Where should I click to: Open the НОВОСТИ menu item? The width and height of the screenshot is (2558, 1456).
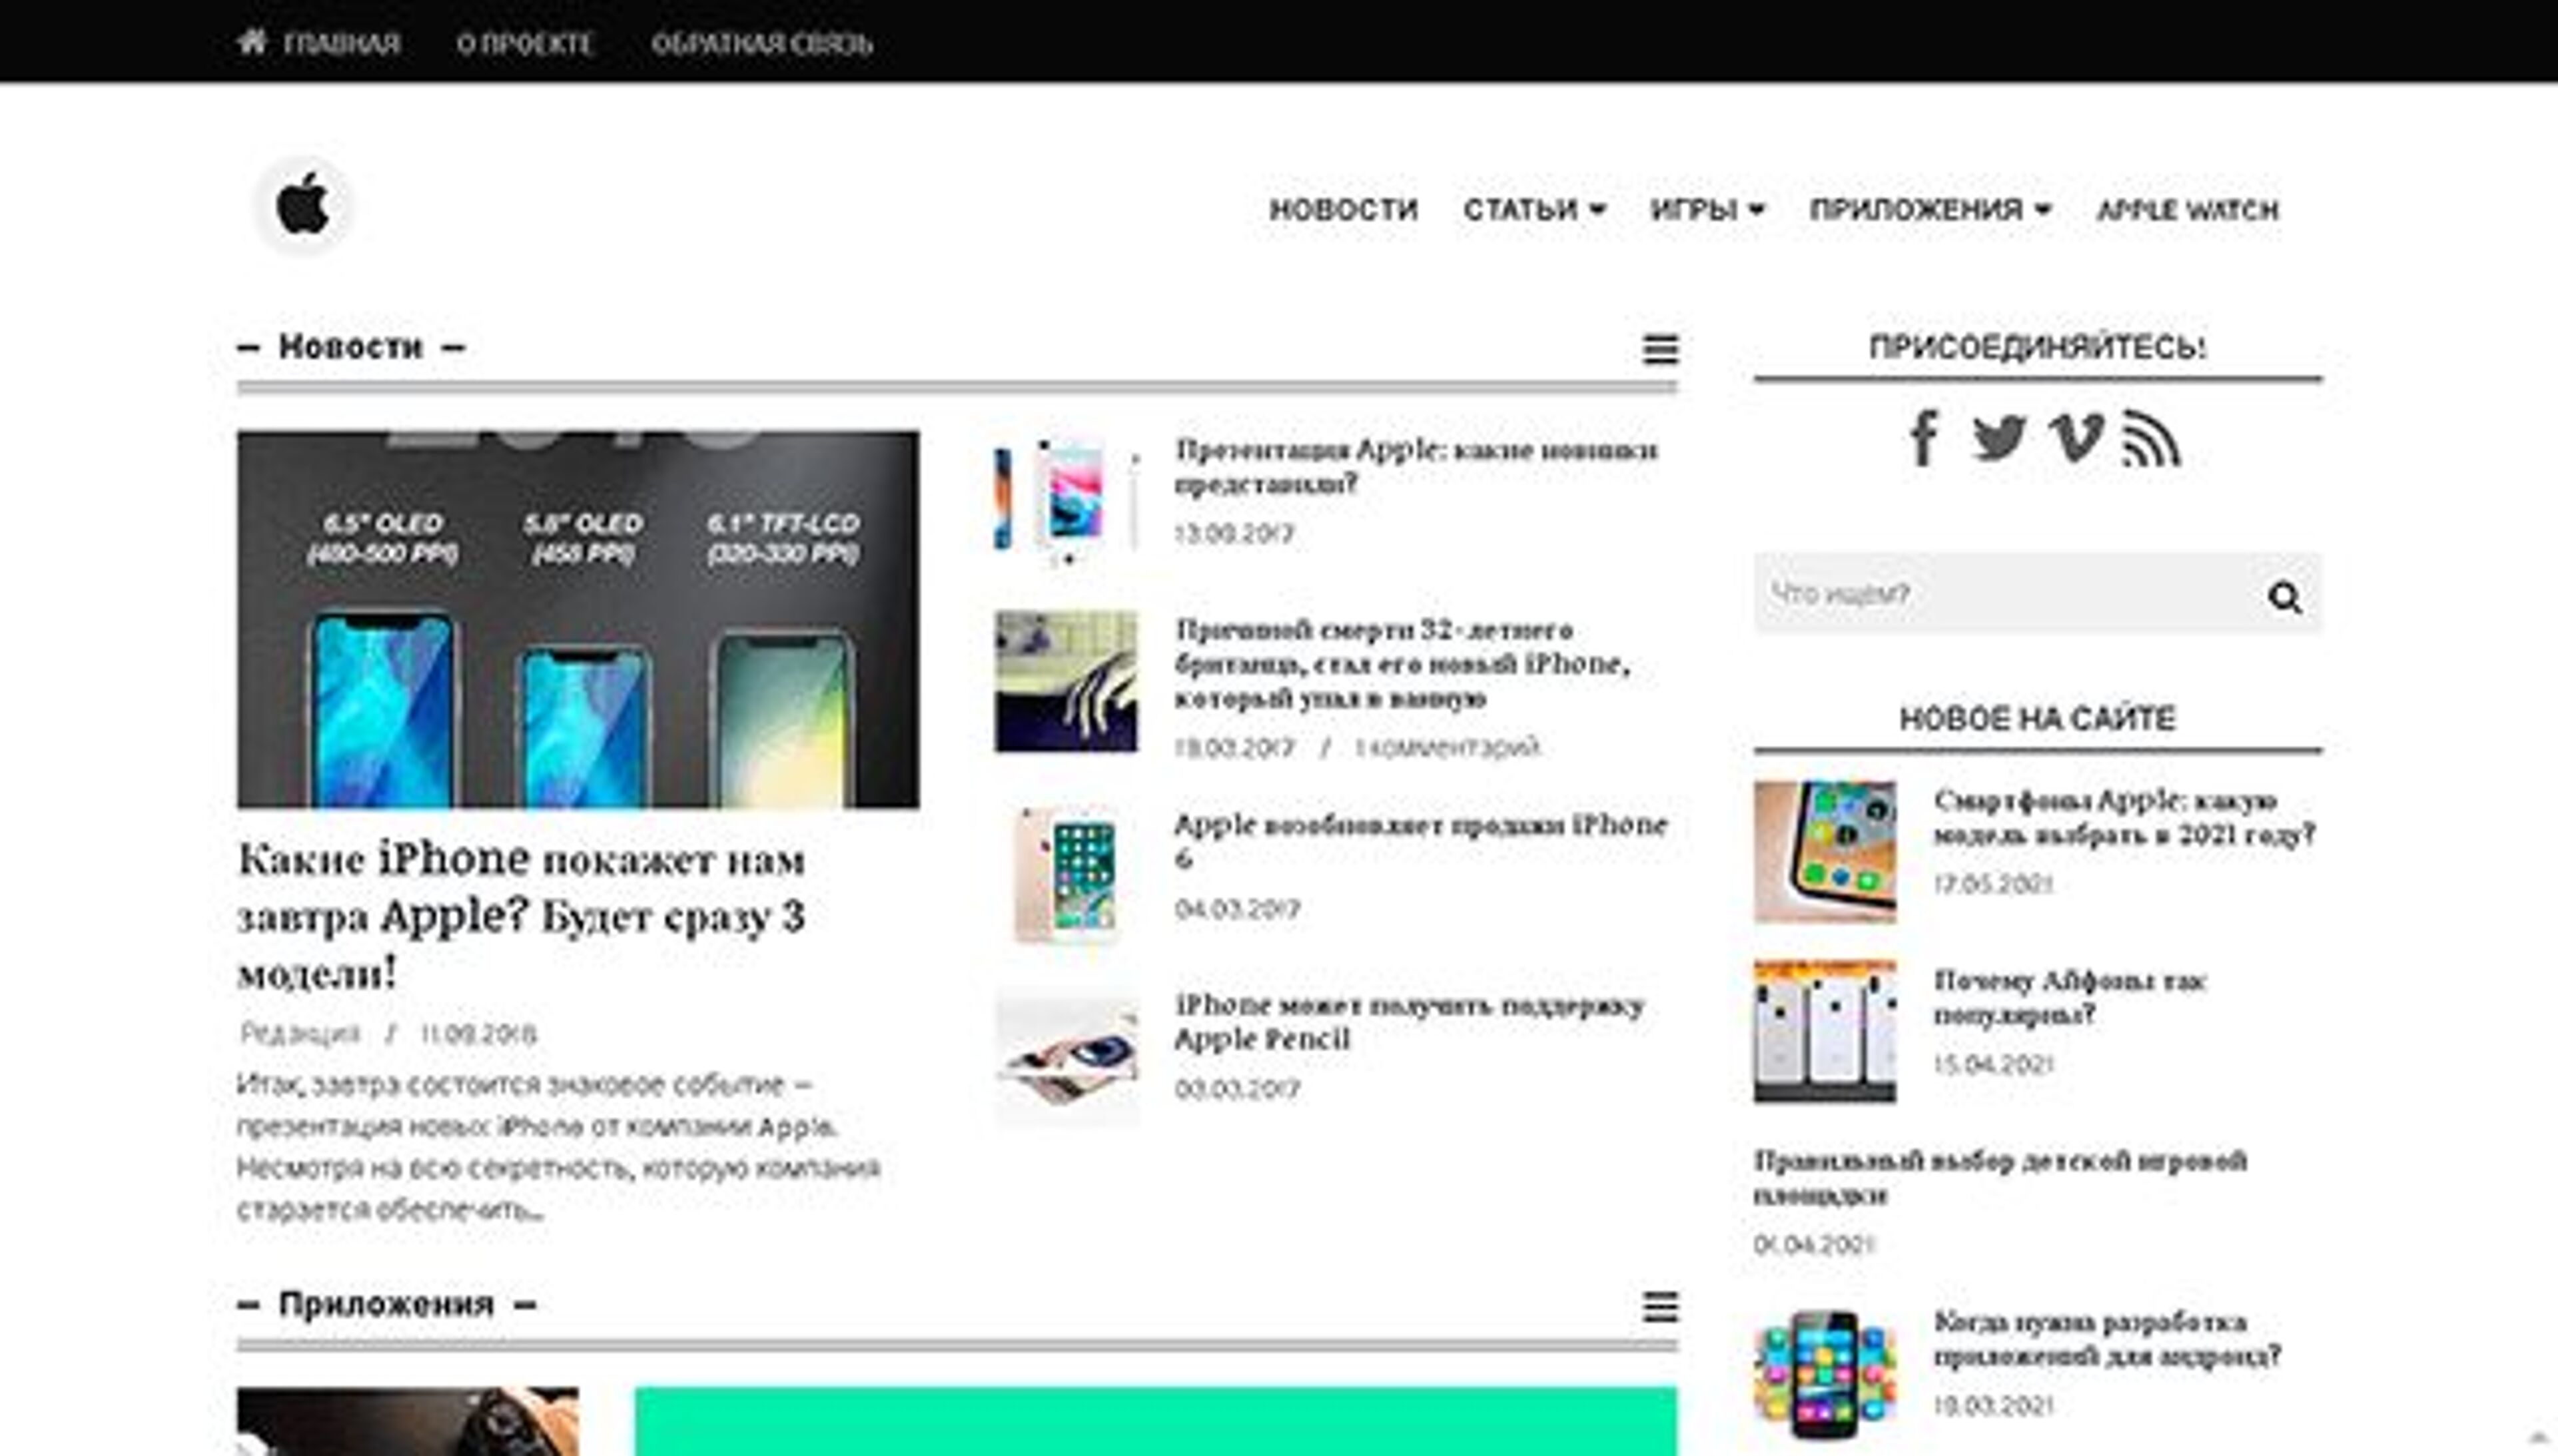[1343, 210]
